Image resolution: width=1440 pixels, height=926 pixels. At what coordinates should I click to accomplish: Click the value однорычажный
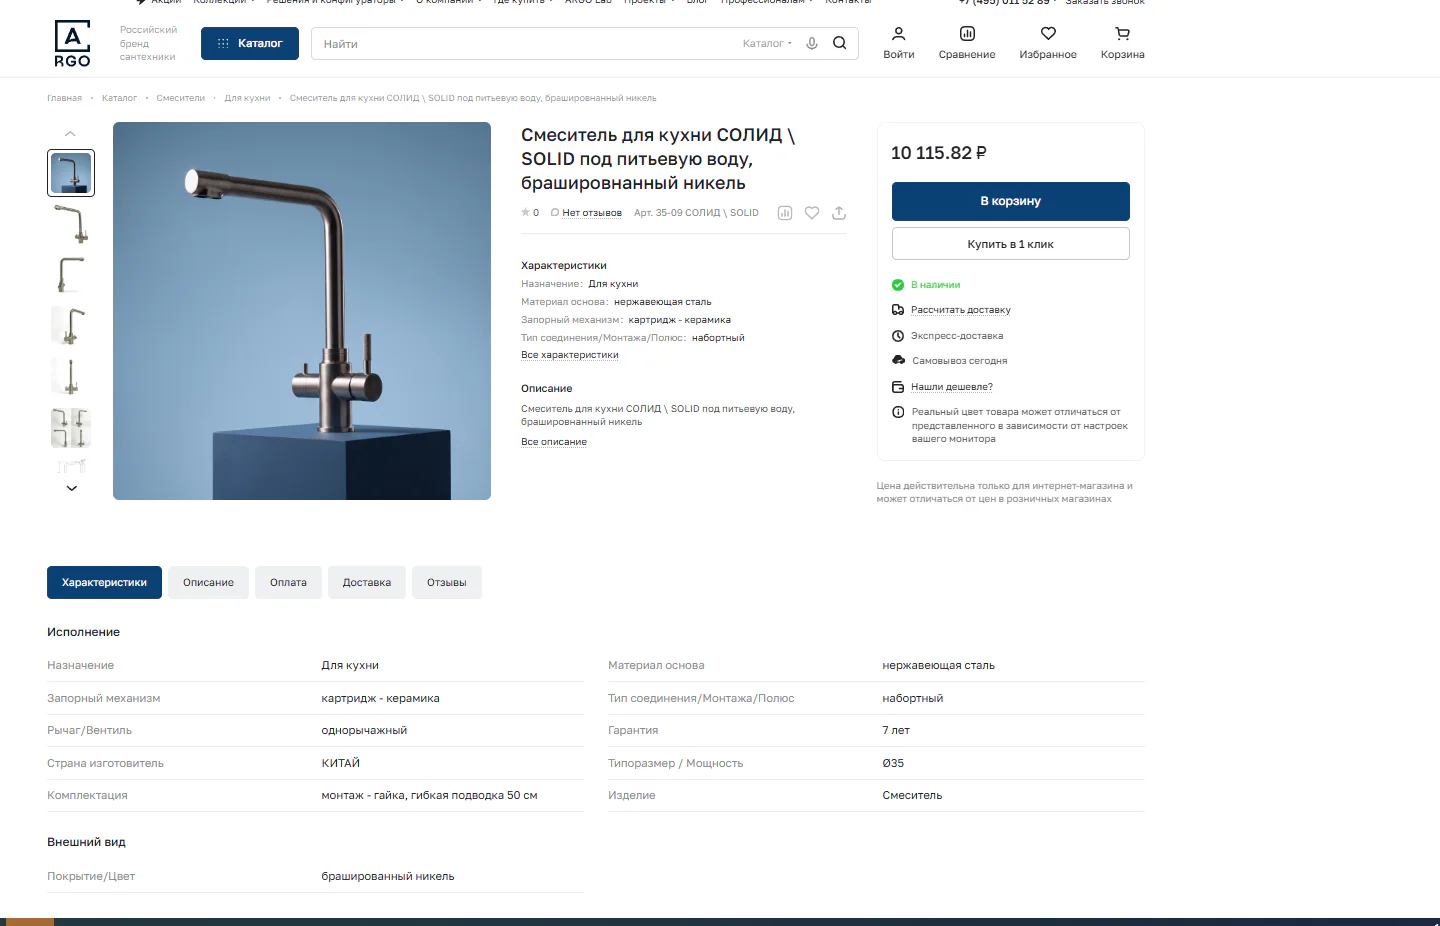coord(364,730)
